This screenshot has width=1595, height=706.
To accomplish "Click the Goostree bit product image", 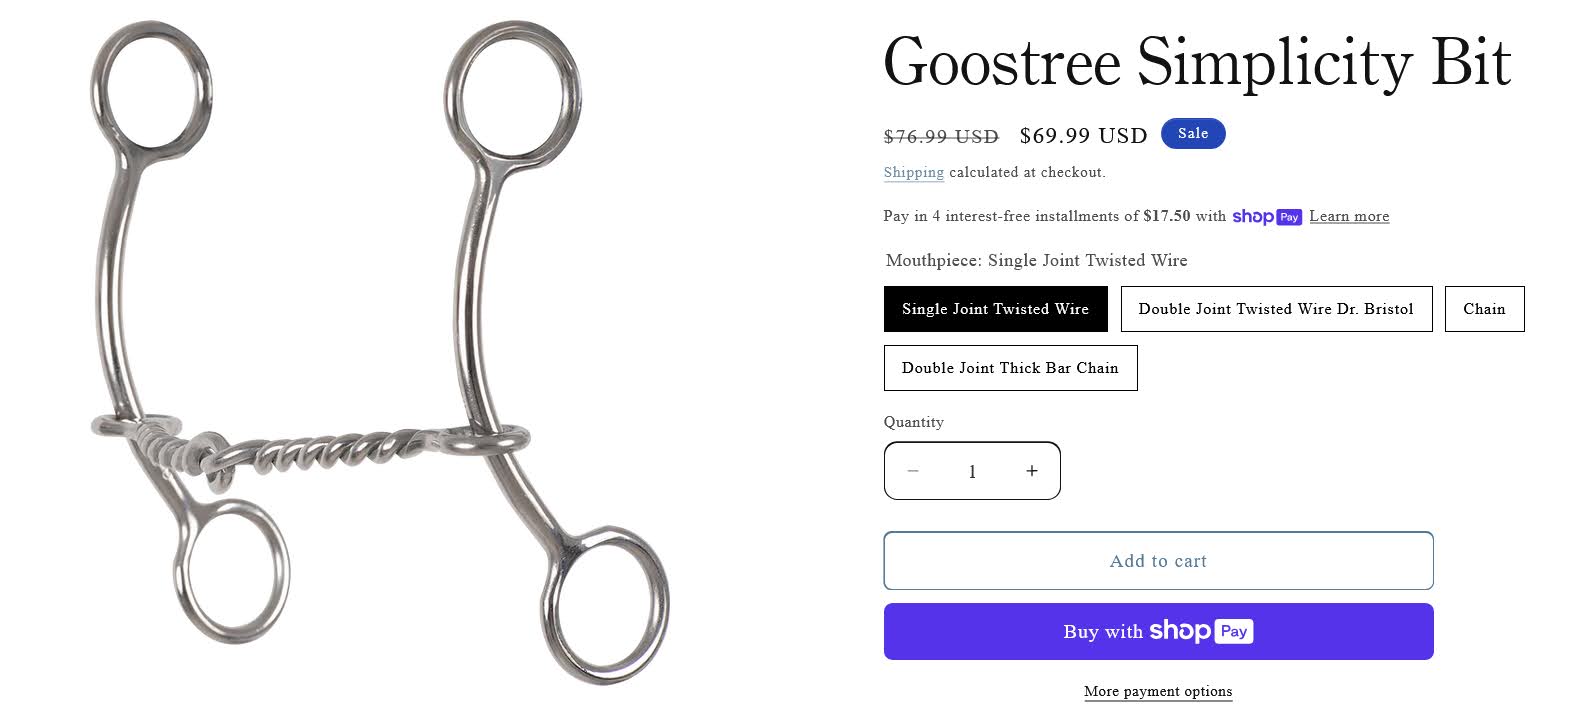I will coord(380,352).
